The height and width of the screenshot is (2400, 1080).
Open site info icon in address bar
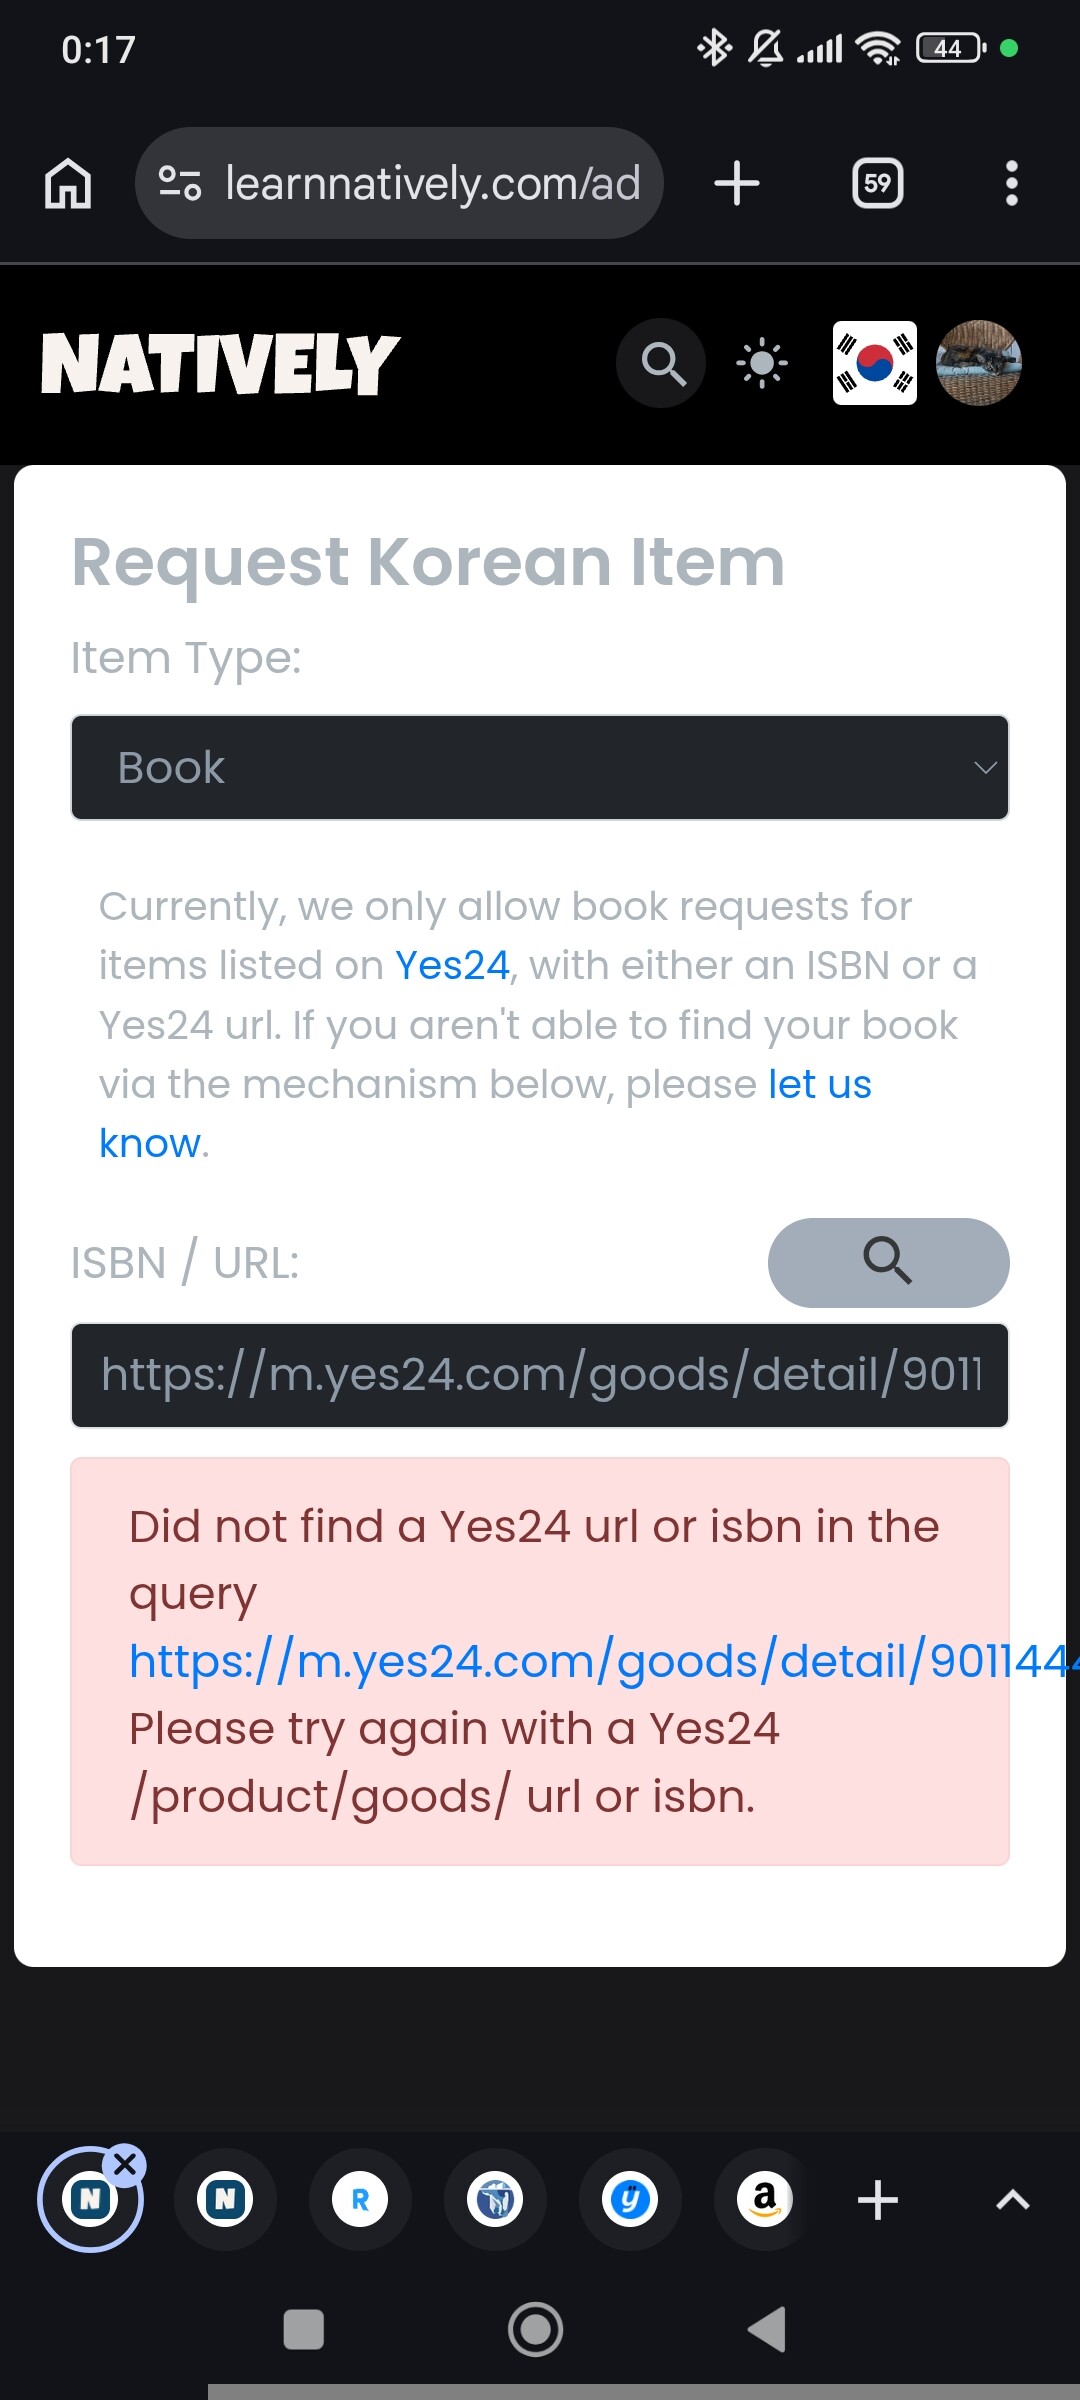tap(180, 184)
